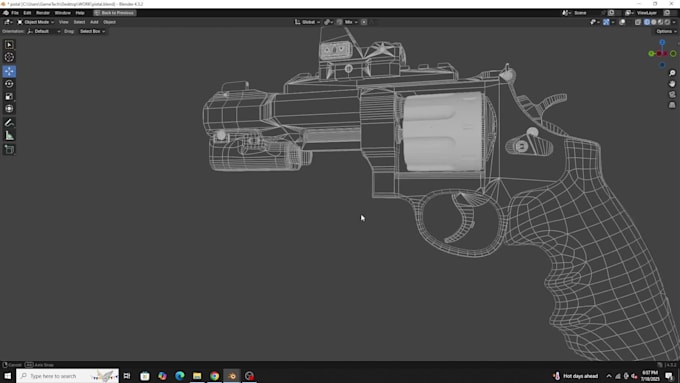Image resolution: width=680 pixels, height=383 pixels.
Task: Open the editor type selector icon
Action: pos(8,22)
